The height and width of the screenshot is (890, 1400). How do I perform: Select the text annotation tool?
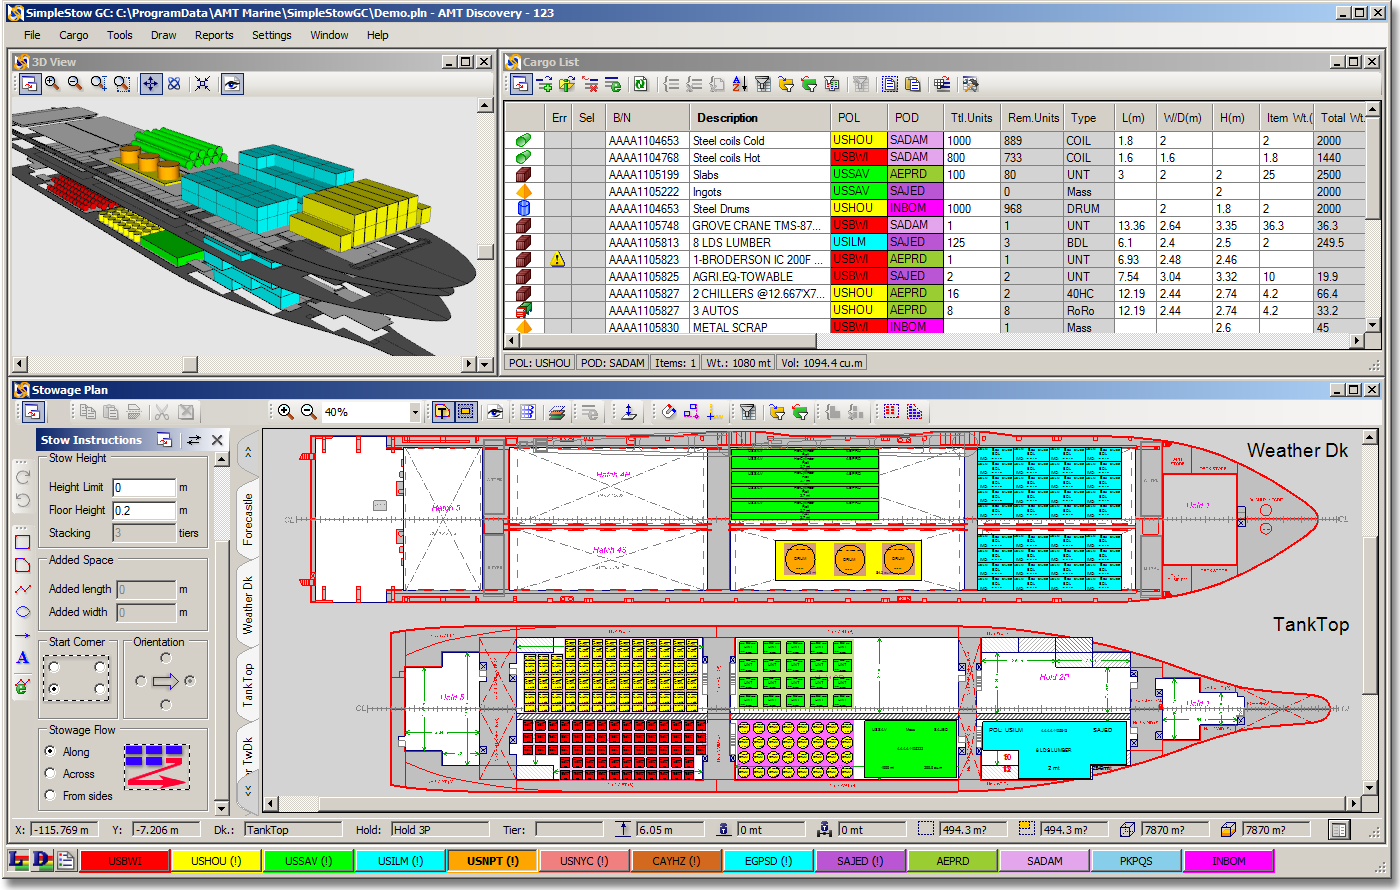click(23, 658)
